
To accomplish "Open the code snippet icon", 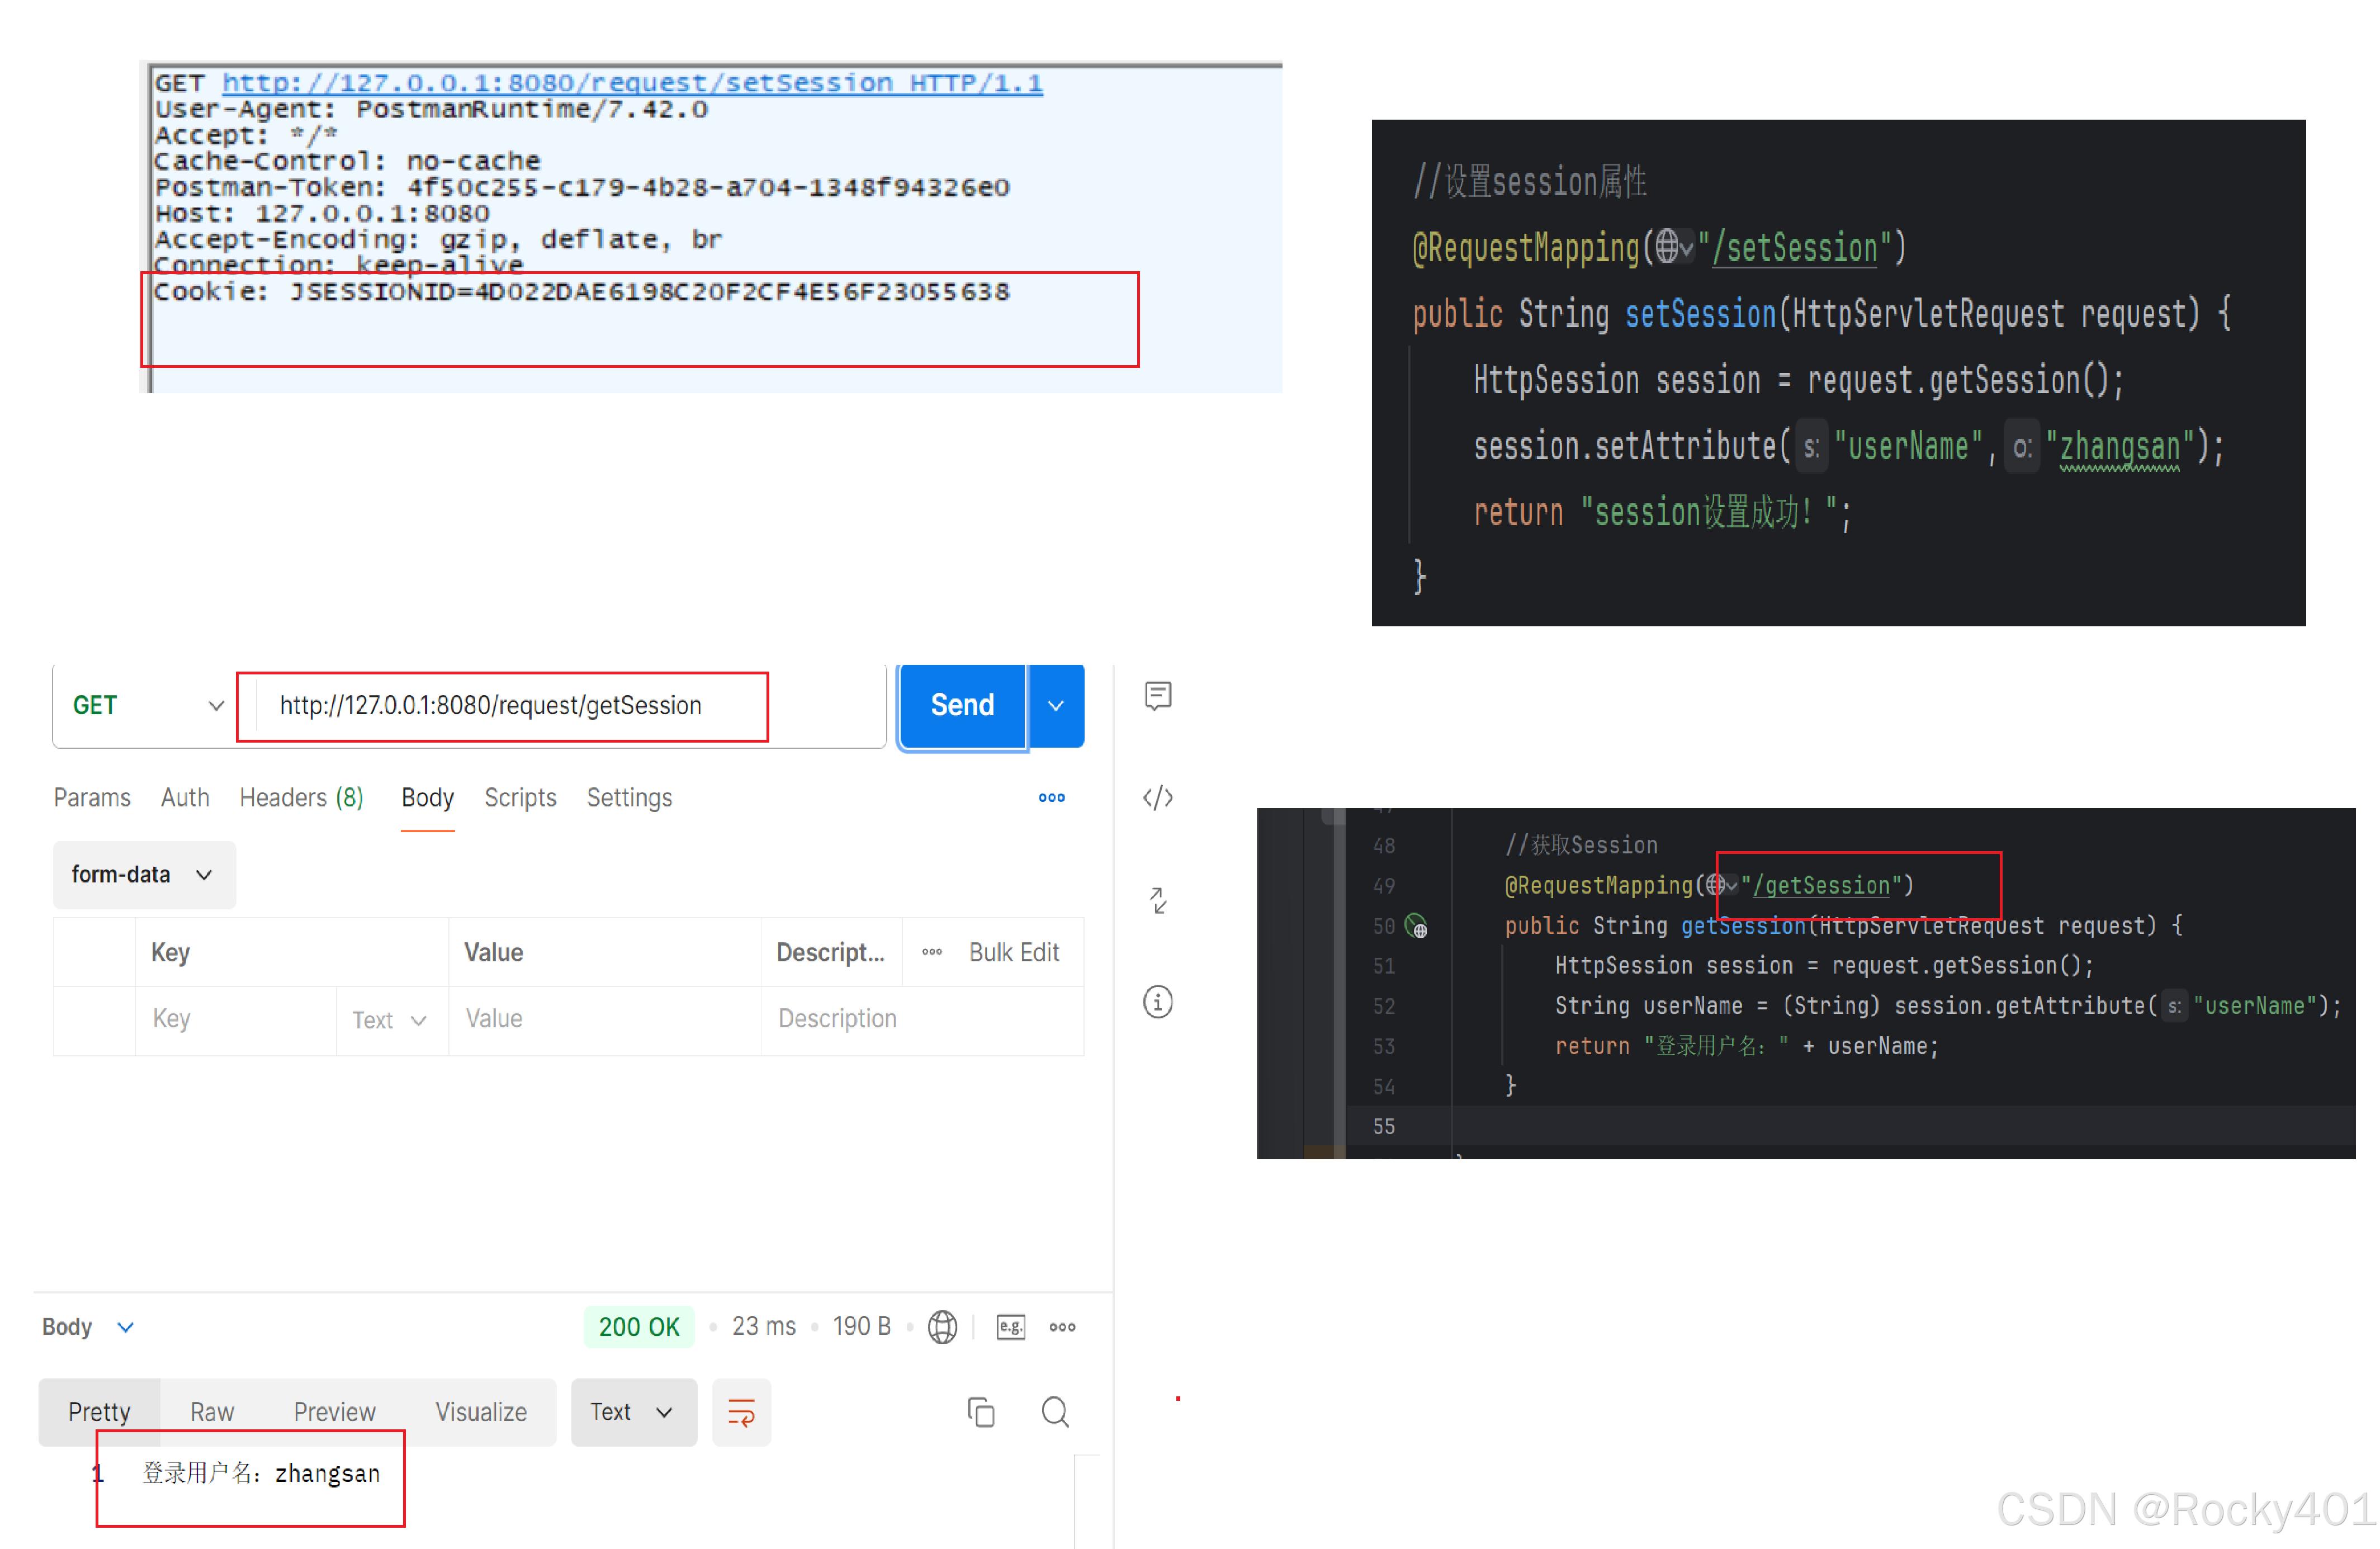I will [x=1158, y=798].
